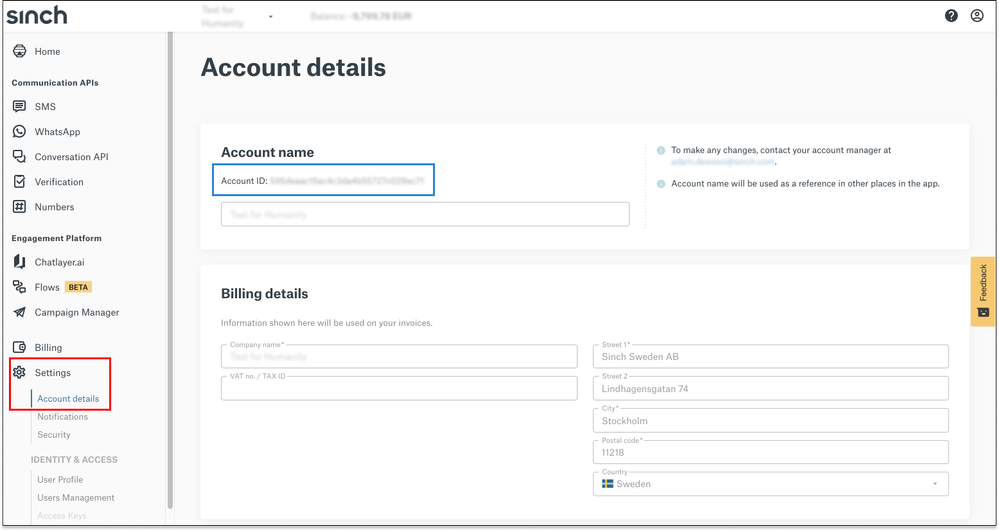Open the help question mark icon

[951, 16]
